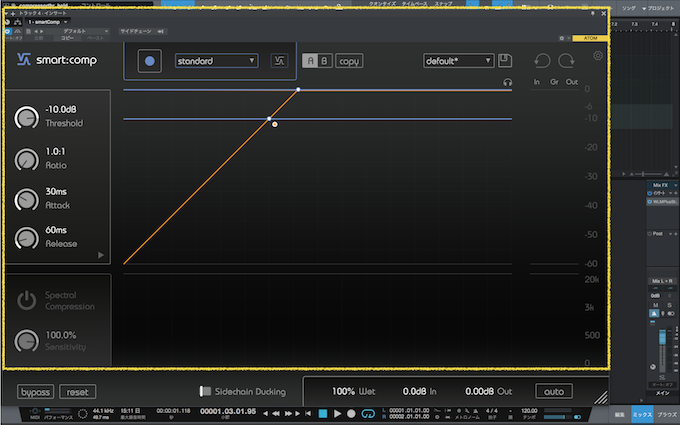Click the 120.00 tempo value

(529, 410)
